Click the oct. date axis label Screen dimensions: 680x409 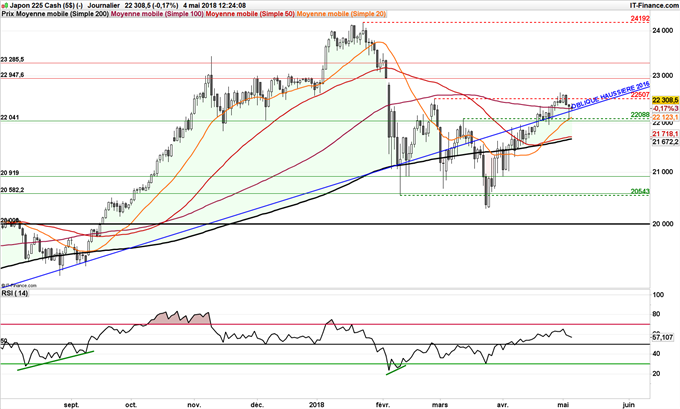pos(131,405)
